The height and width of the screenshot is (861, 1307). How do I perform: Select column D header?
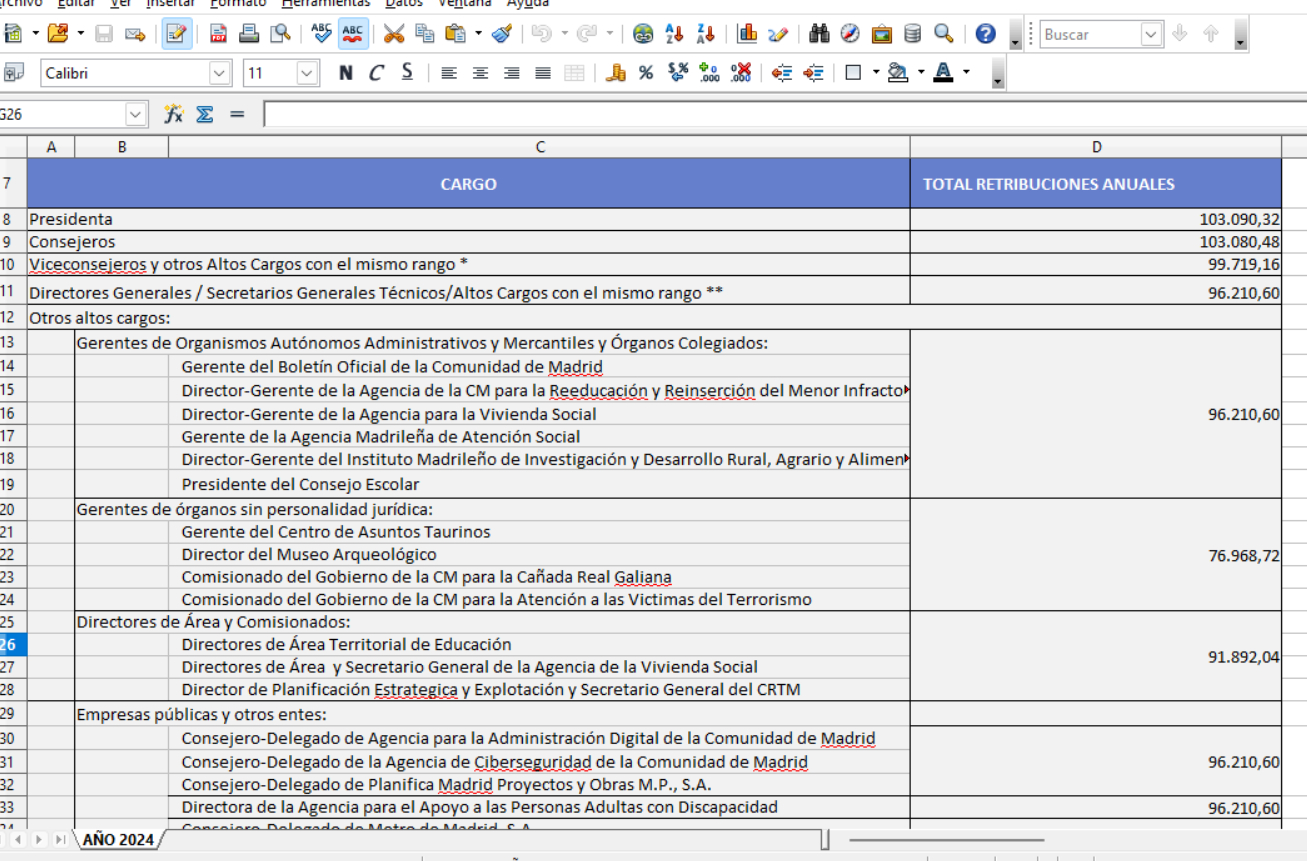point(1096,147)
